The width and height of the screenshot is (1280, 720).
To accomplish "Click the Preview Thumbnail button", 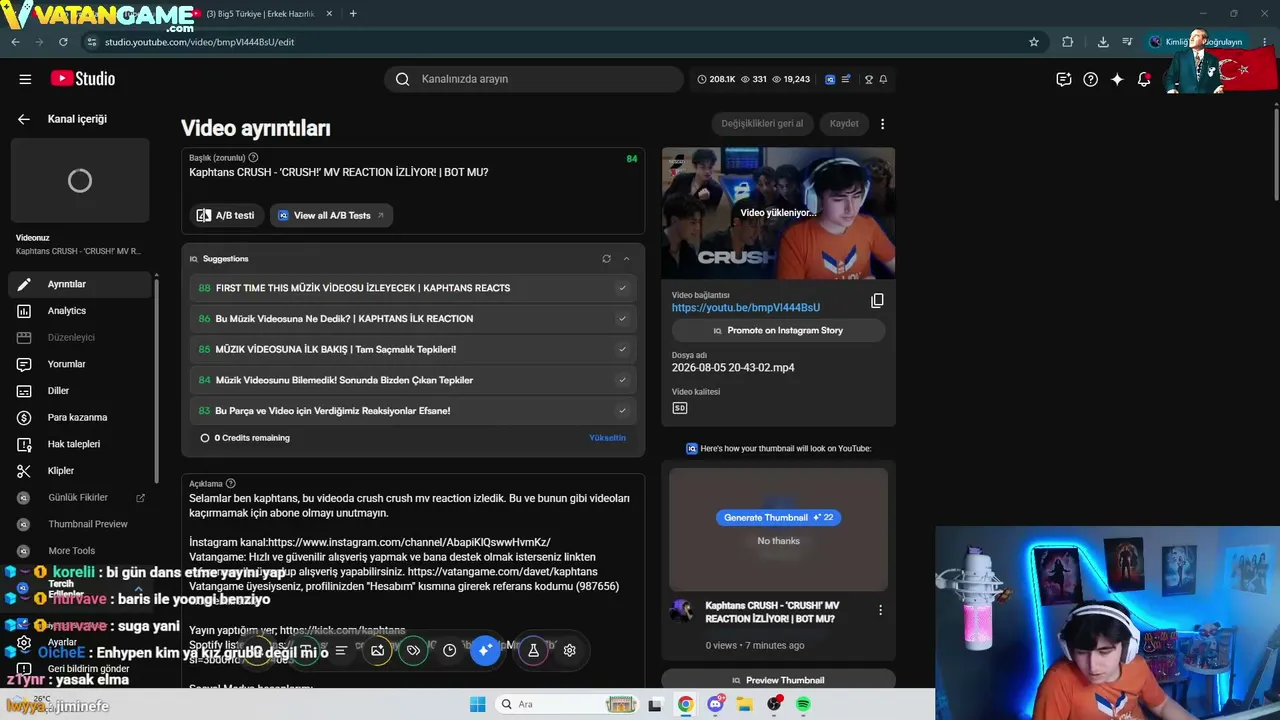I will (778, 680).
